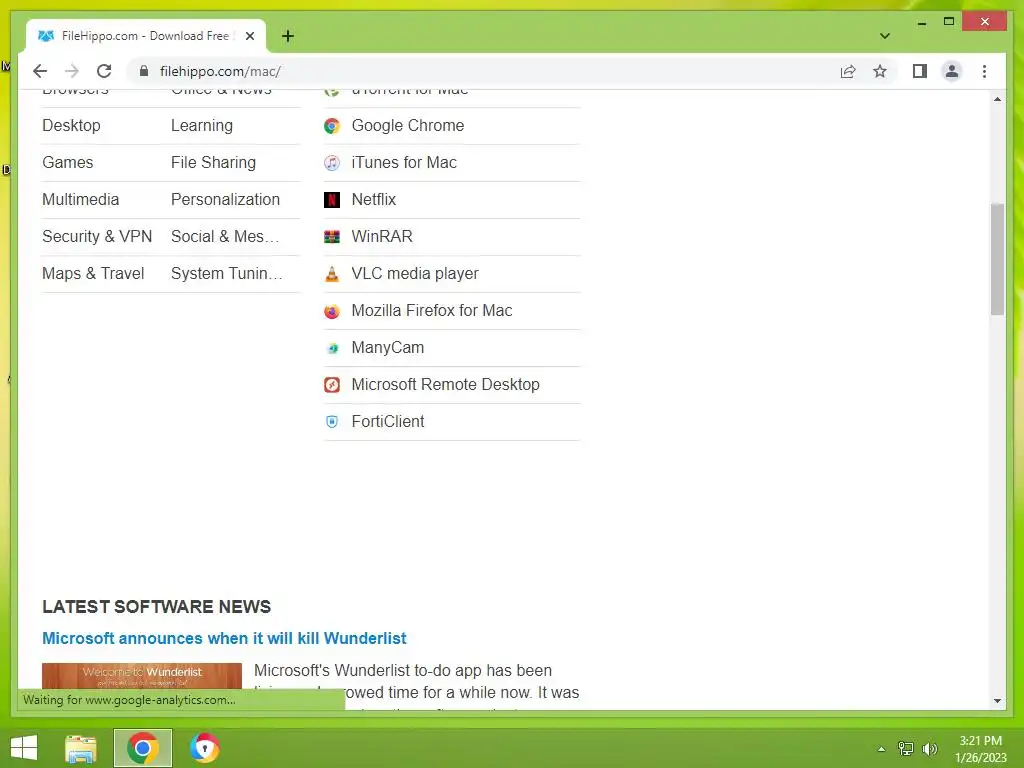Open the Desktop category
Viewport: 1024px width, 768px height.
pos(71,125)
